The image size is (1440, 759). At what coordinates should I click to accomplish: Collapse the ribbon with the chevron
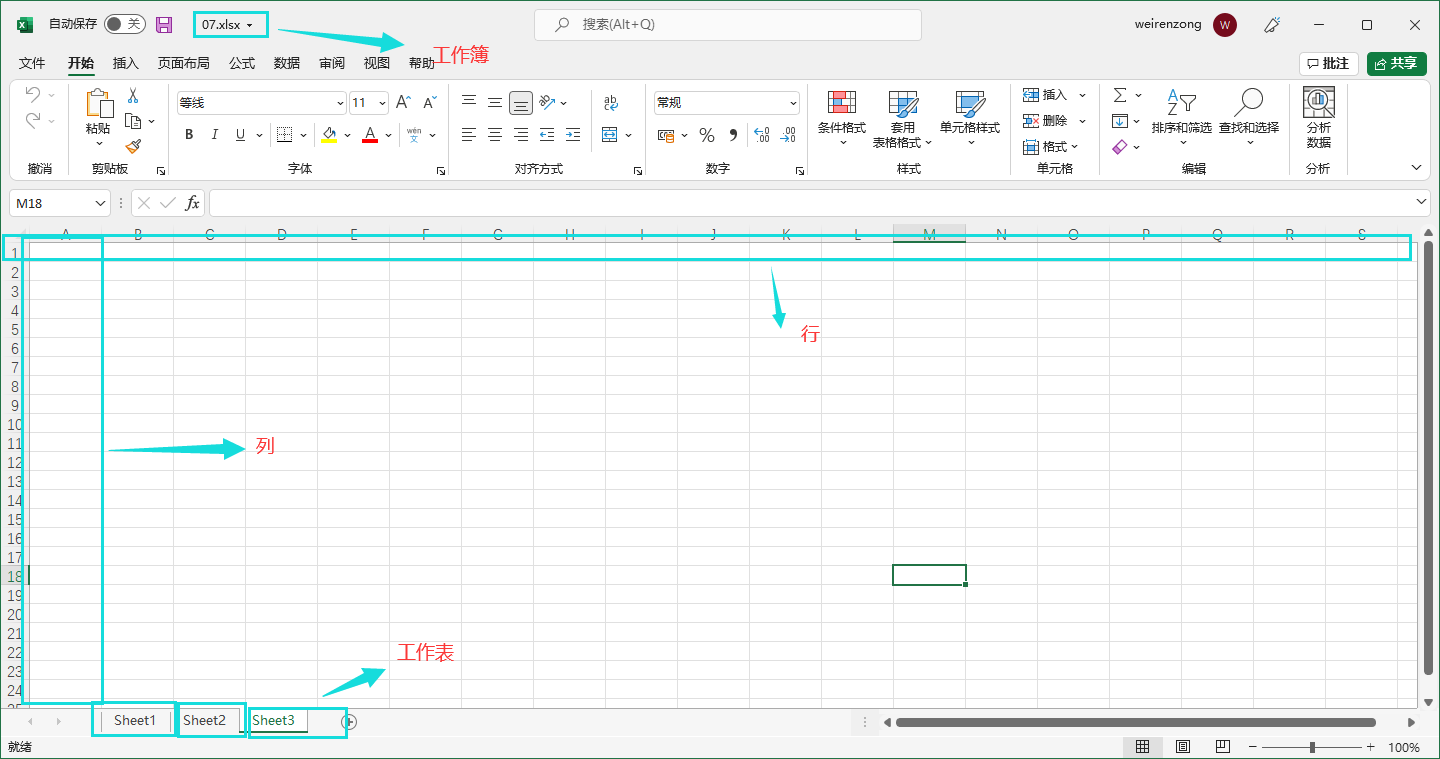1416,168
